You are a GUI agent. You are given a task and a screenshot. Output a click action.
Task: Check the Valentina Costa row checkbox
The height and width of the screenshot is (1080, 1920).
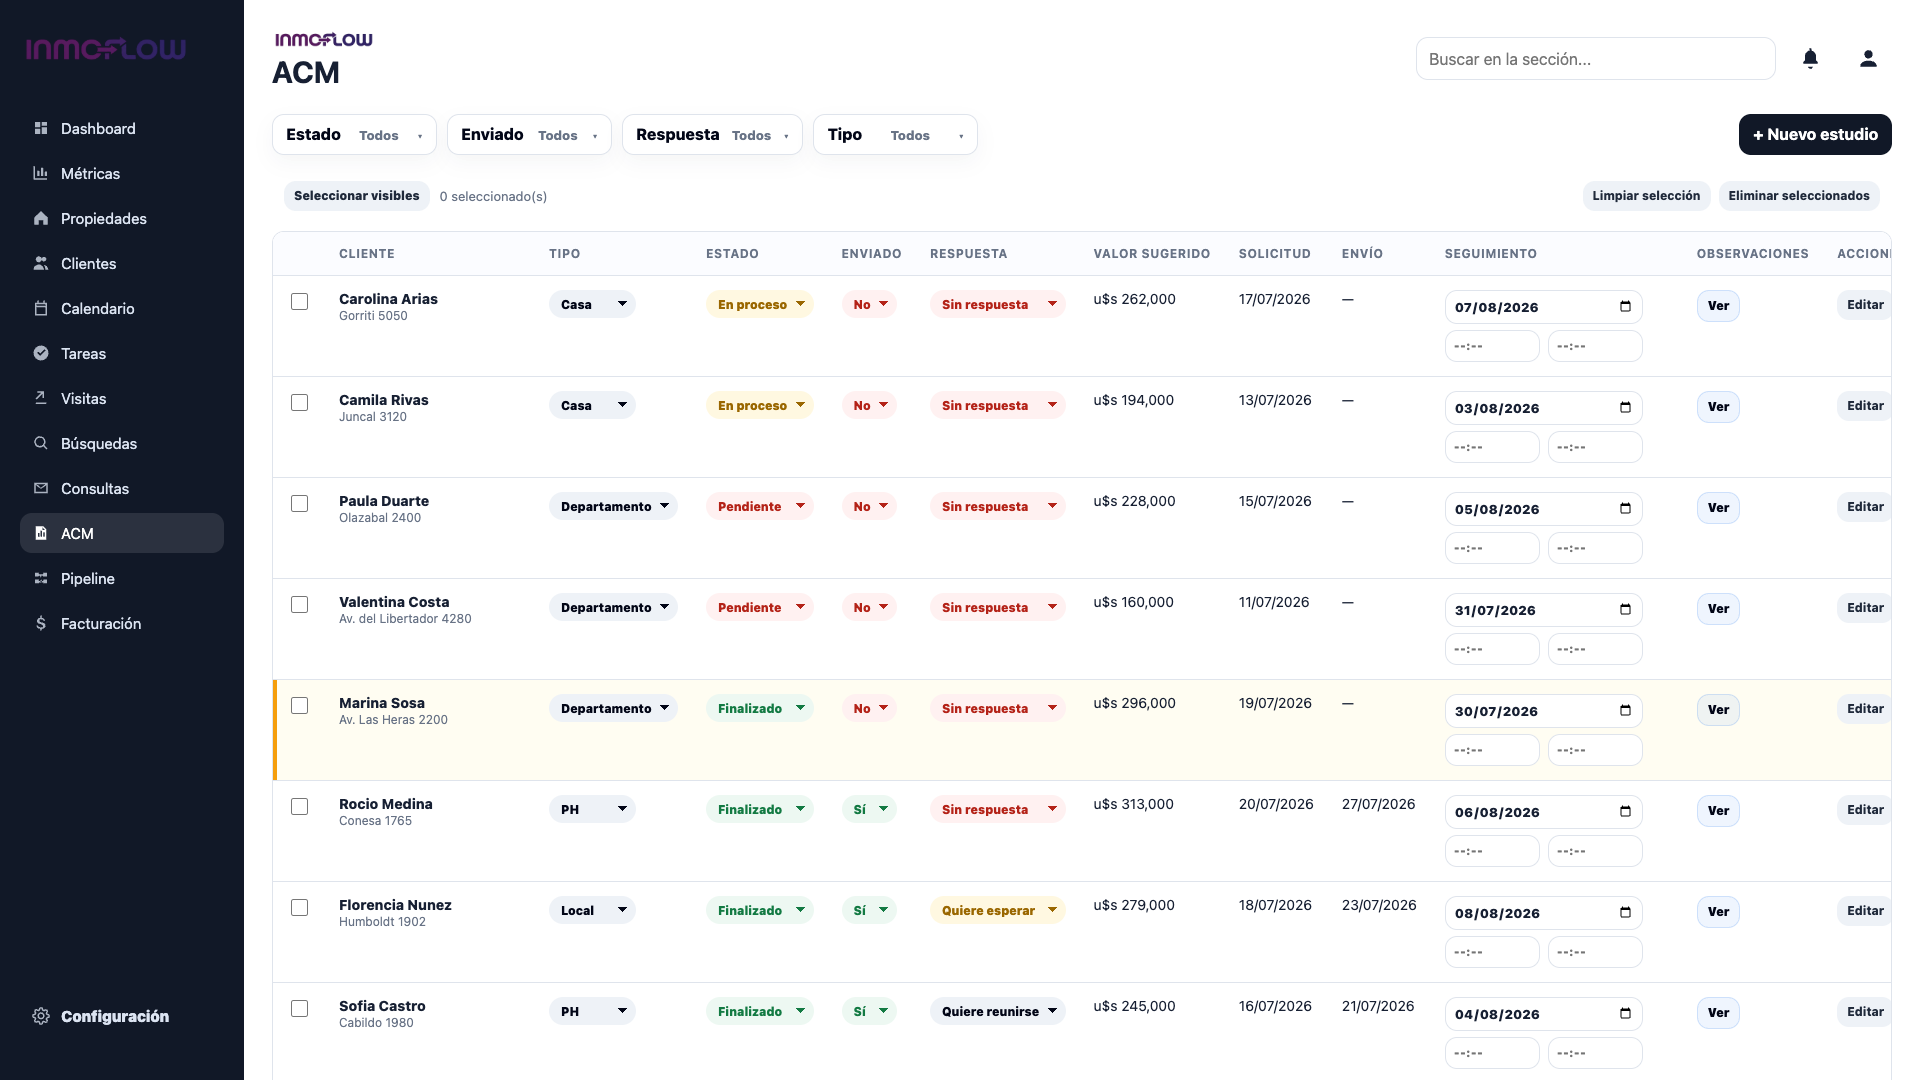coord(299,604)
